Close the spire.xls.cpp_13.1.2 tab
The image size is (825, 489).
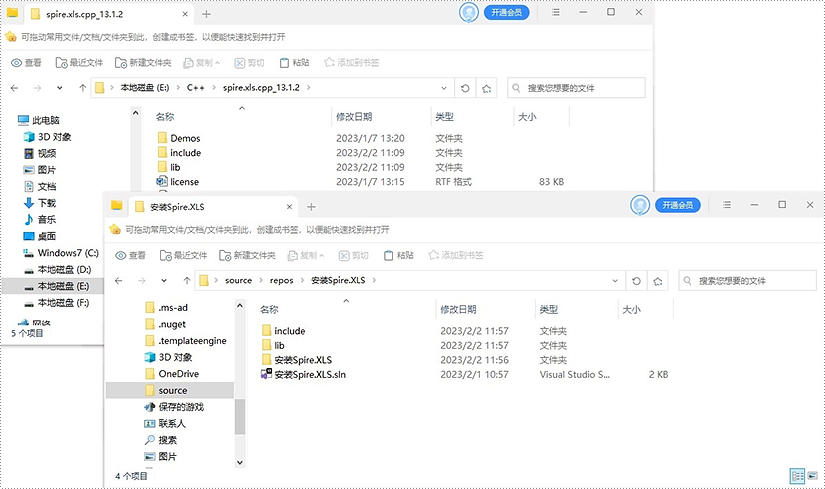pyautogui.click(x=185, y=14)
